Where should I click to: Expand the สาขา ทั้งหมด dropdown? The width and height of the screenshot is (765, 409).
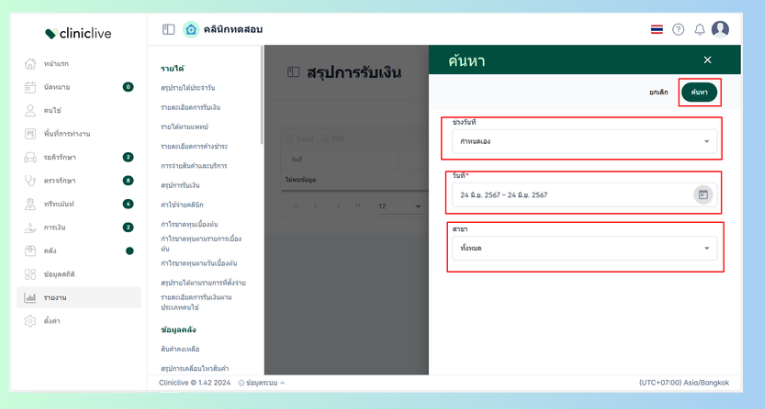click(x=584, y=248)
